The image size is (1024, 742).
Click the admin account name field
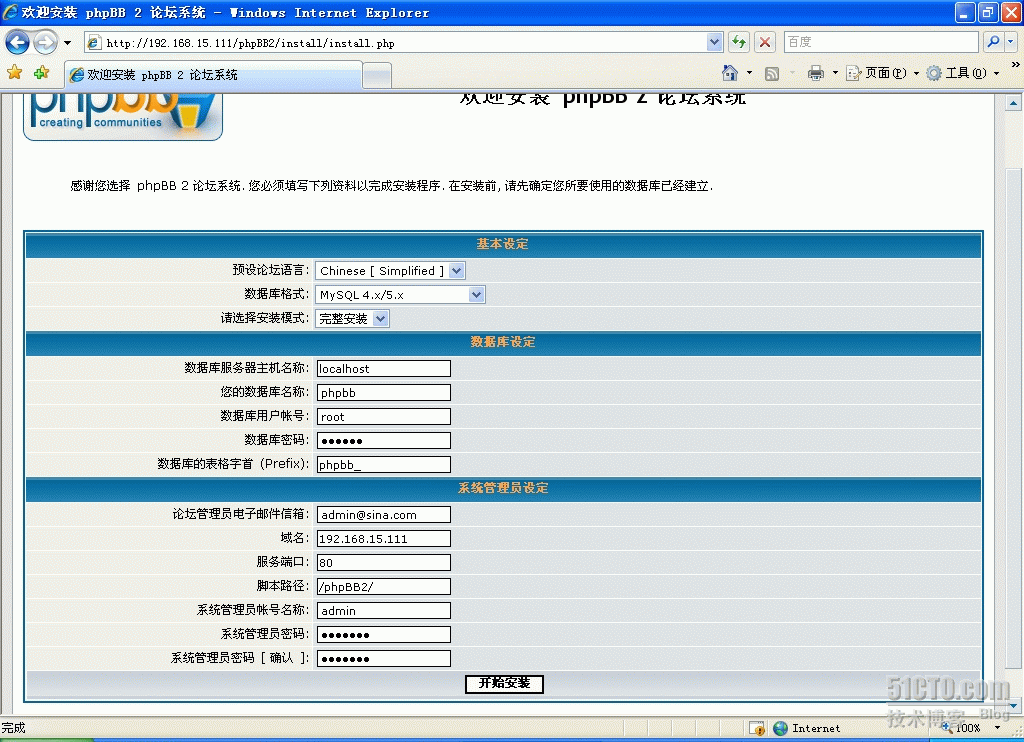[383, 611]
